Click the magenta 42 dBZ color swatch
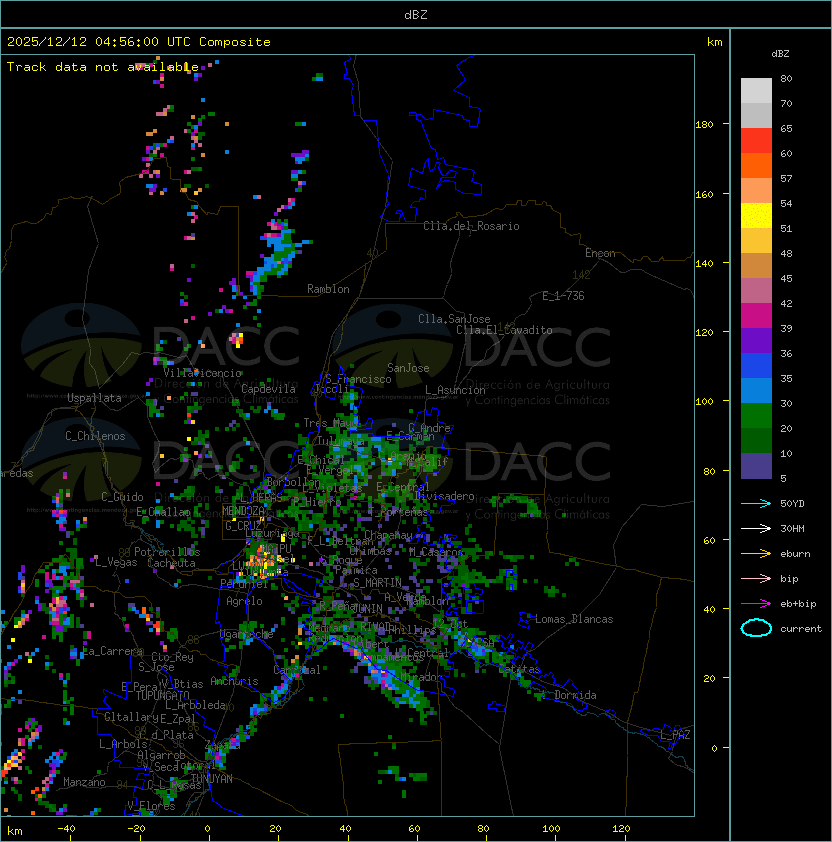 coord(756,316)
